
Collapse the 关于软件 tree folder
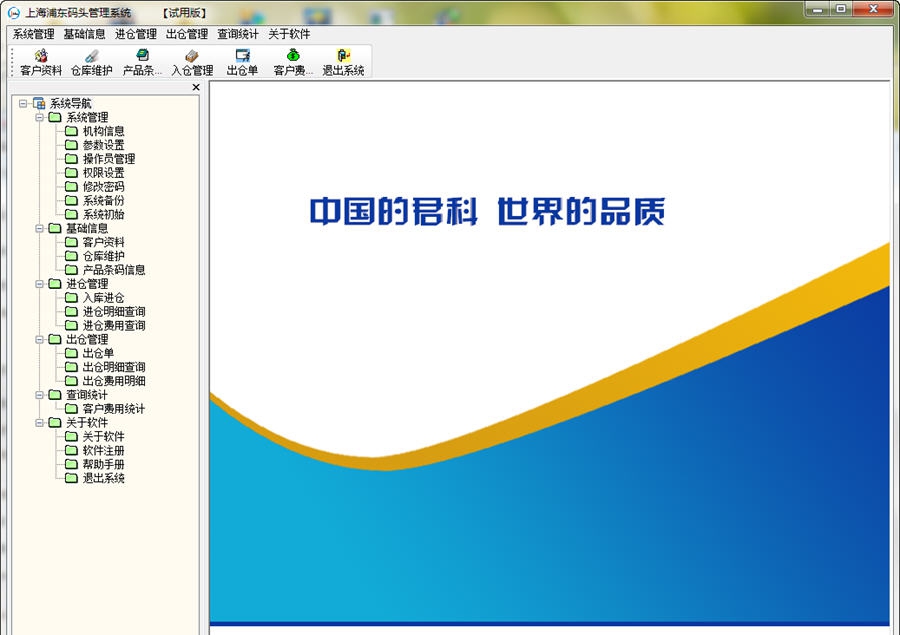click(x=40, y=423)
